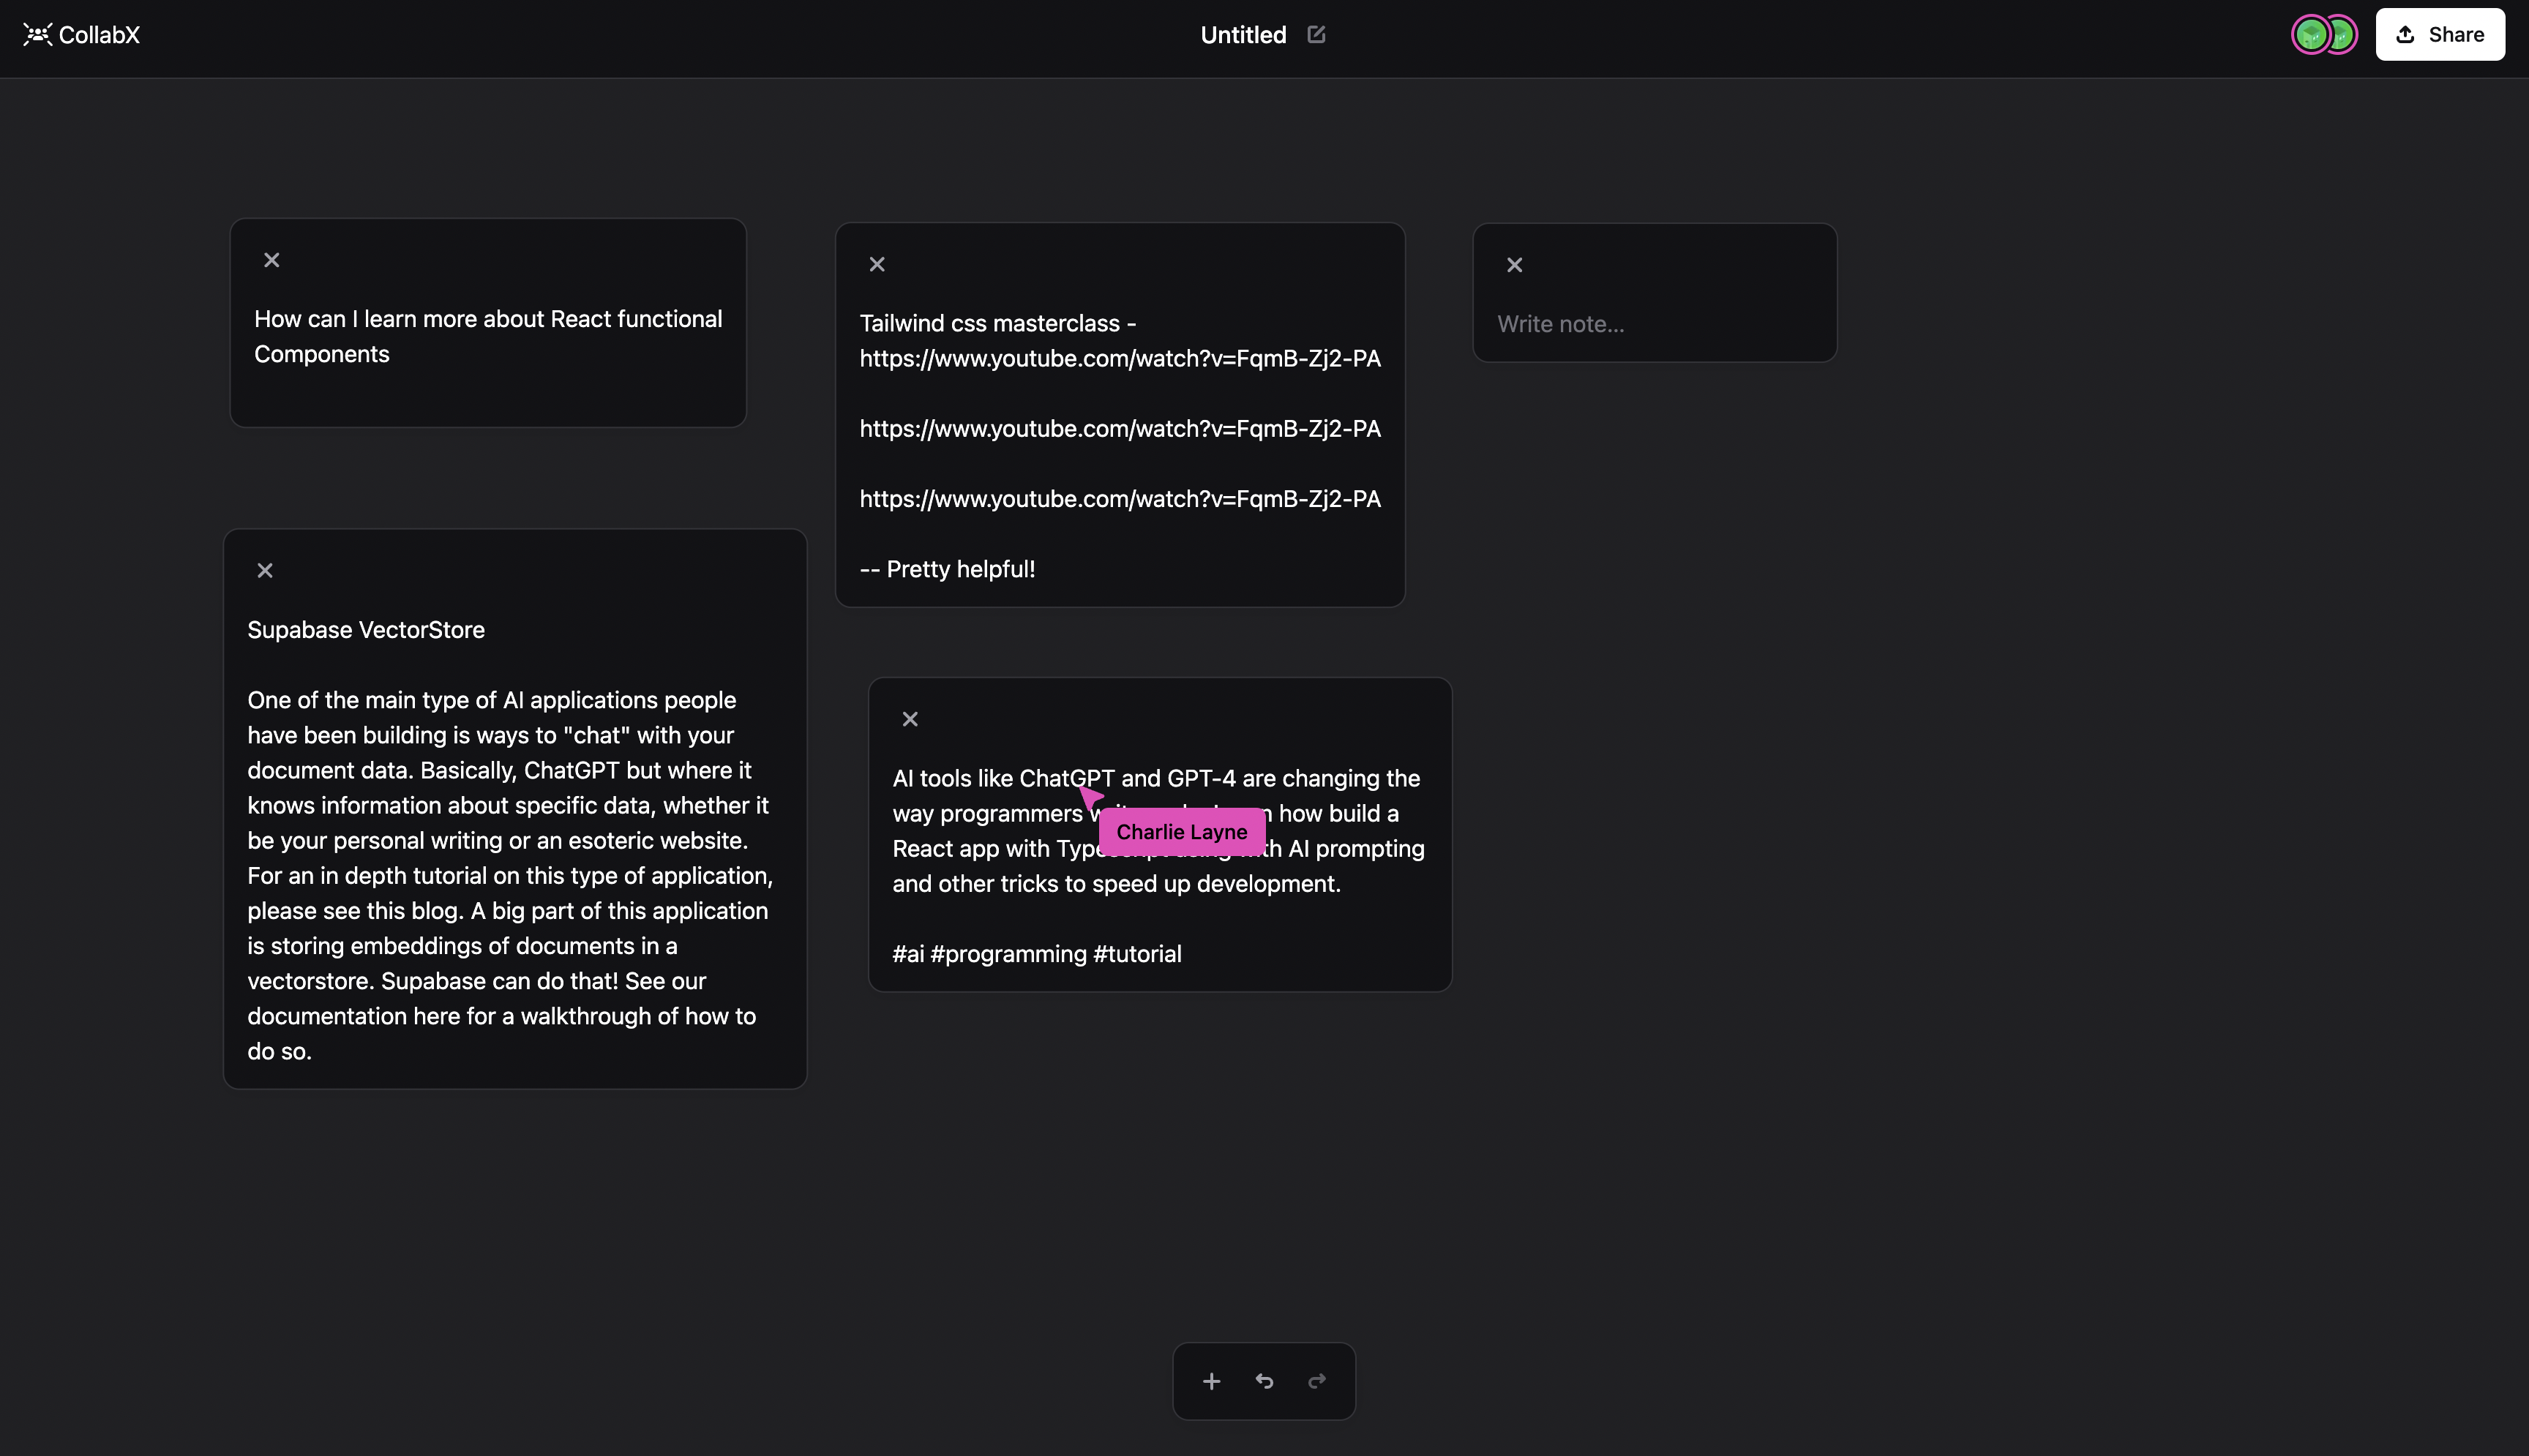Click the CollabX logo icon
This screenshot has height=1456, width=2529.
[37, 35]
